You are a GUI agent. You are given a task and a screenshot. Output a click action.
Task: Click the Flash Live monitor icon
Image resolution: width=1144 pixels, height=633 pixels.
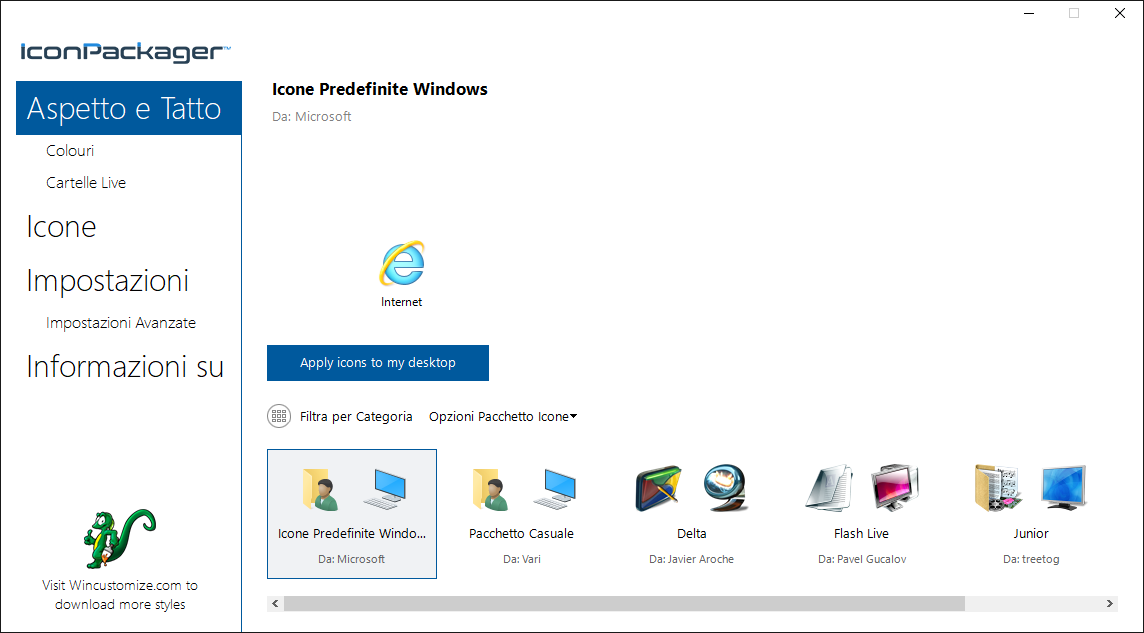tap(895, 487)
